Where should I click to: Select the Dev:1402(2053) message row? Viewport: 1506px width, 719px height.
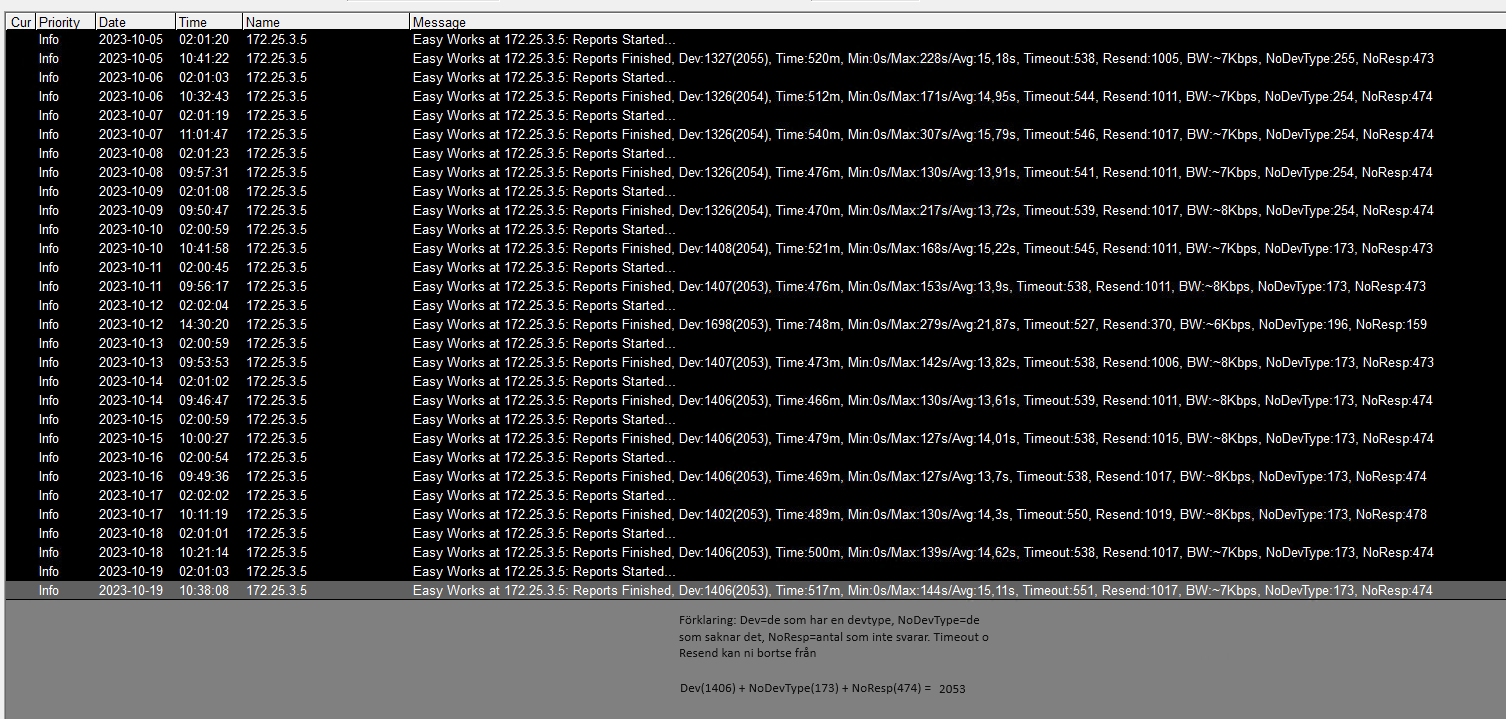(755, 515)
